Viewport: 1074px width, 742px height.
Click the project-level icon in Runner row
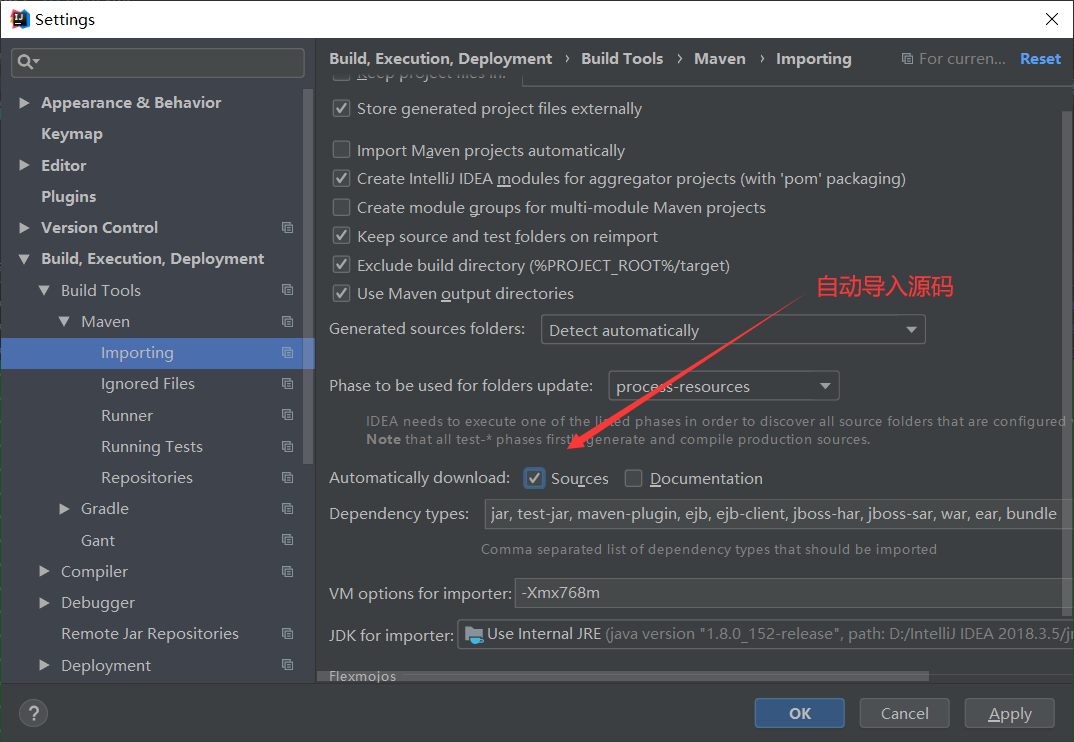(x=288, y=415)
